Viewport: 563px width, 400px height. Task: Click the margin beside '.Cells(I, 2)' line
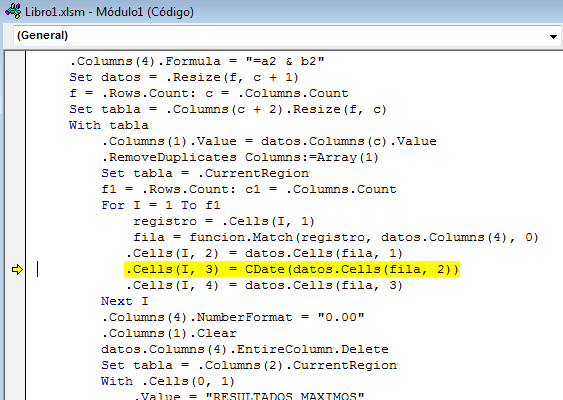15,254
